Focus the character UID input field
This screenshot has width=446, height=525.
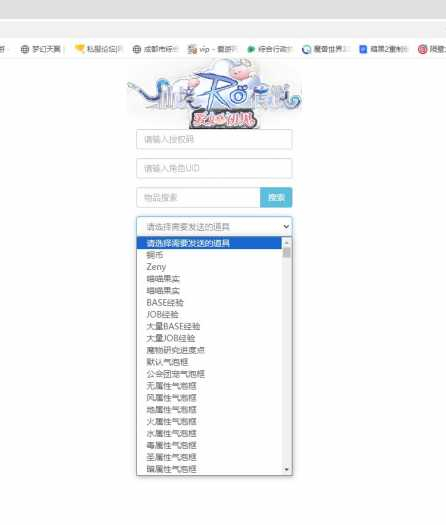(214, 168)
